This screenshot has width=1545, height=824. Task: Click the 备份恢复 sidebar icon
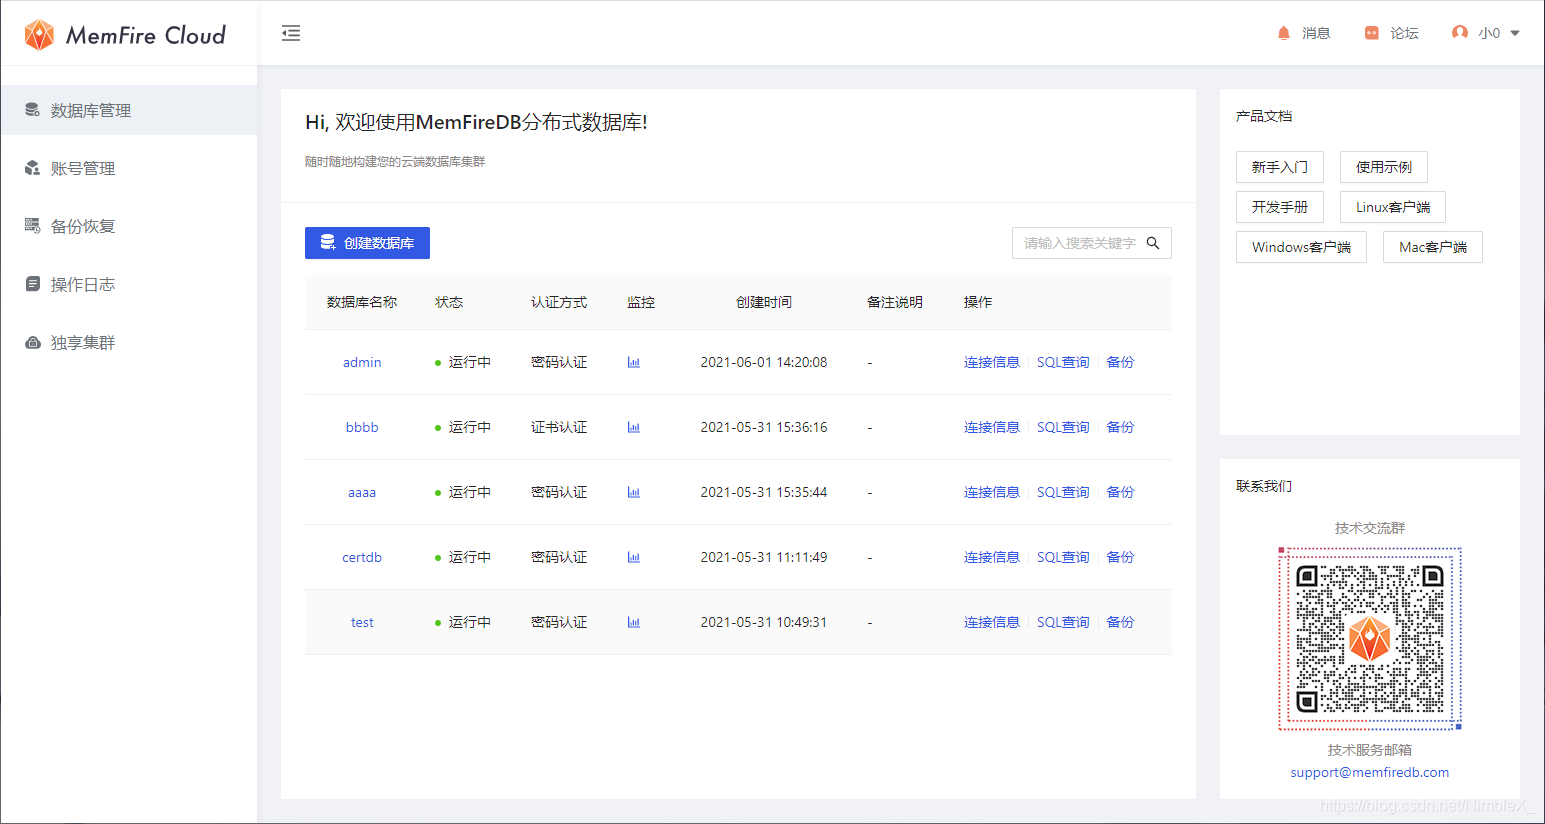pyautogui.click(x=33, y=226)
